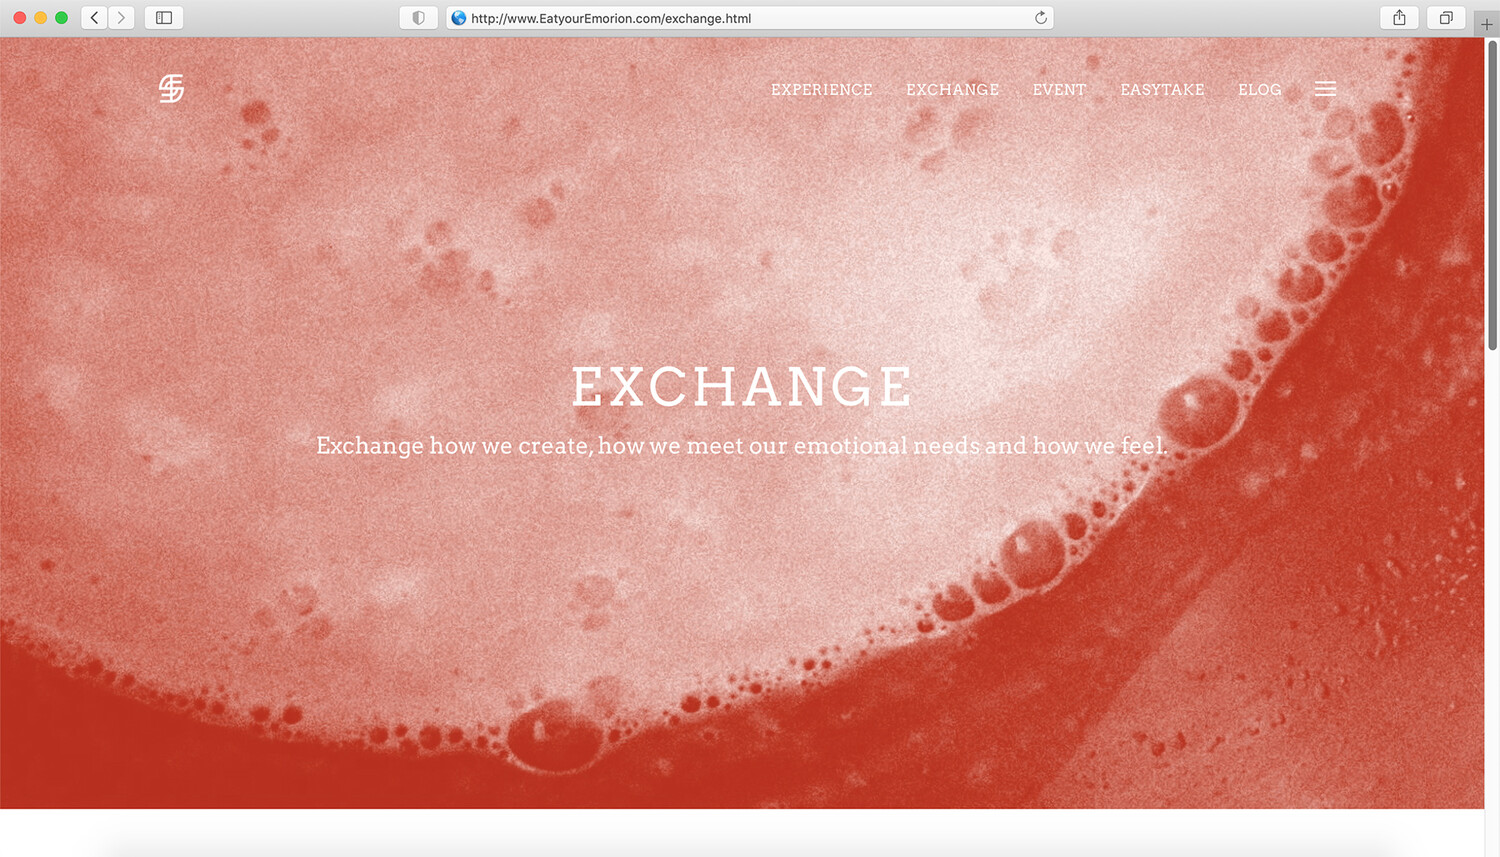Close the window with red button
This screenshot has height=857, width=1500.
click(x=19, y=18)
